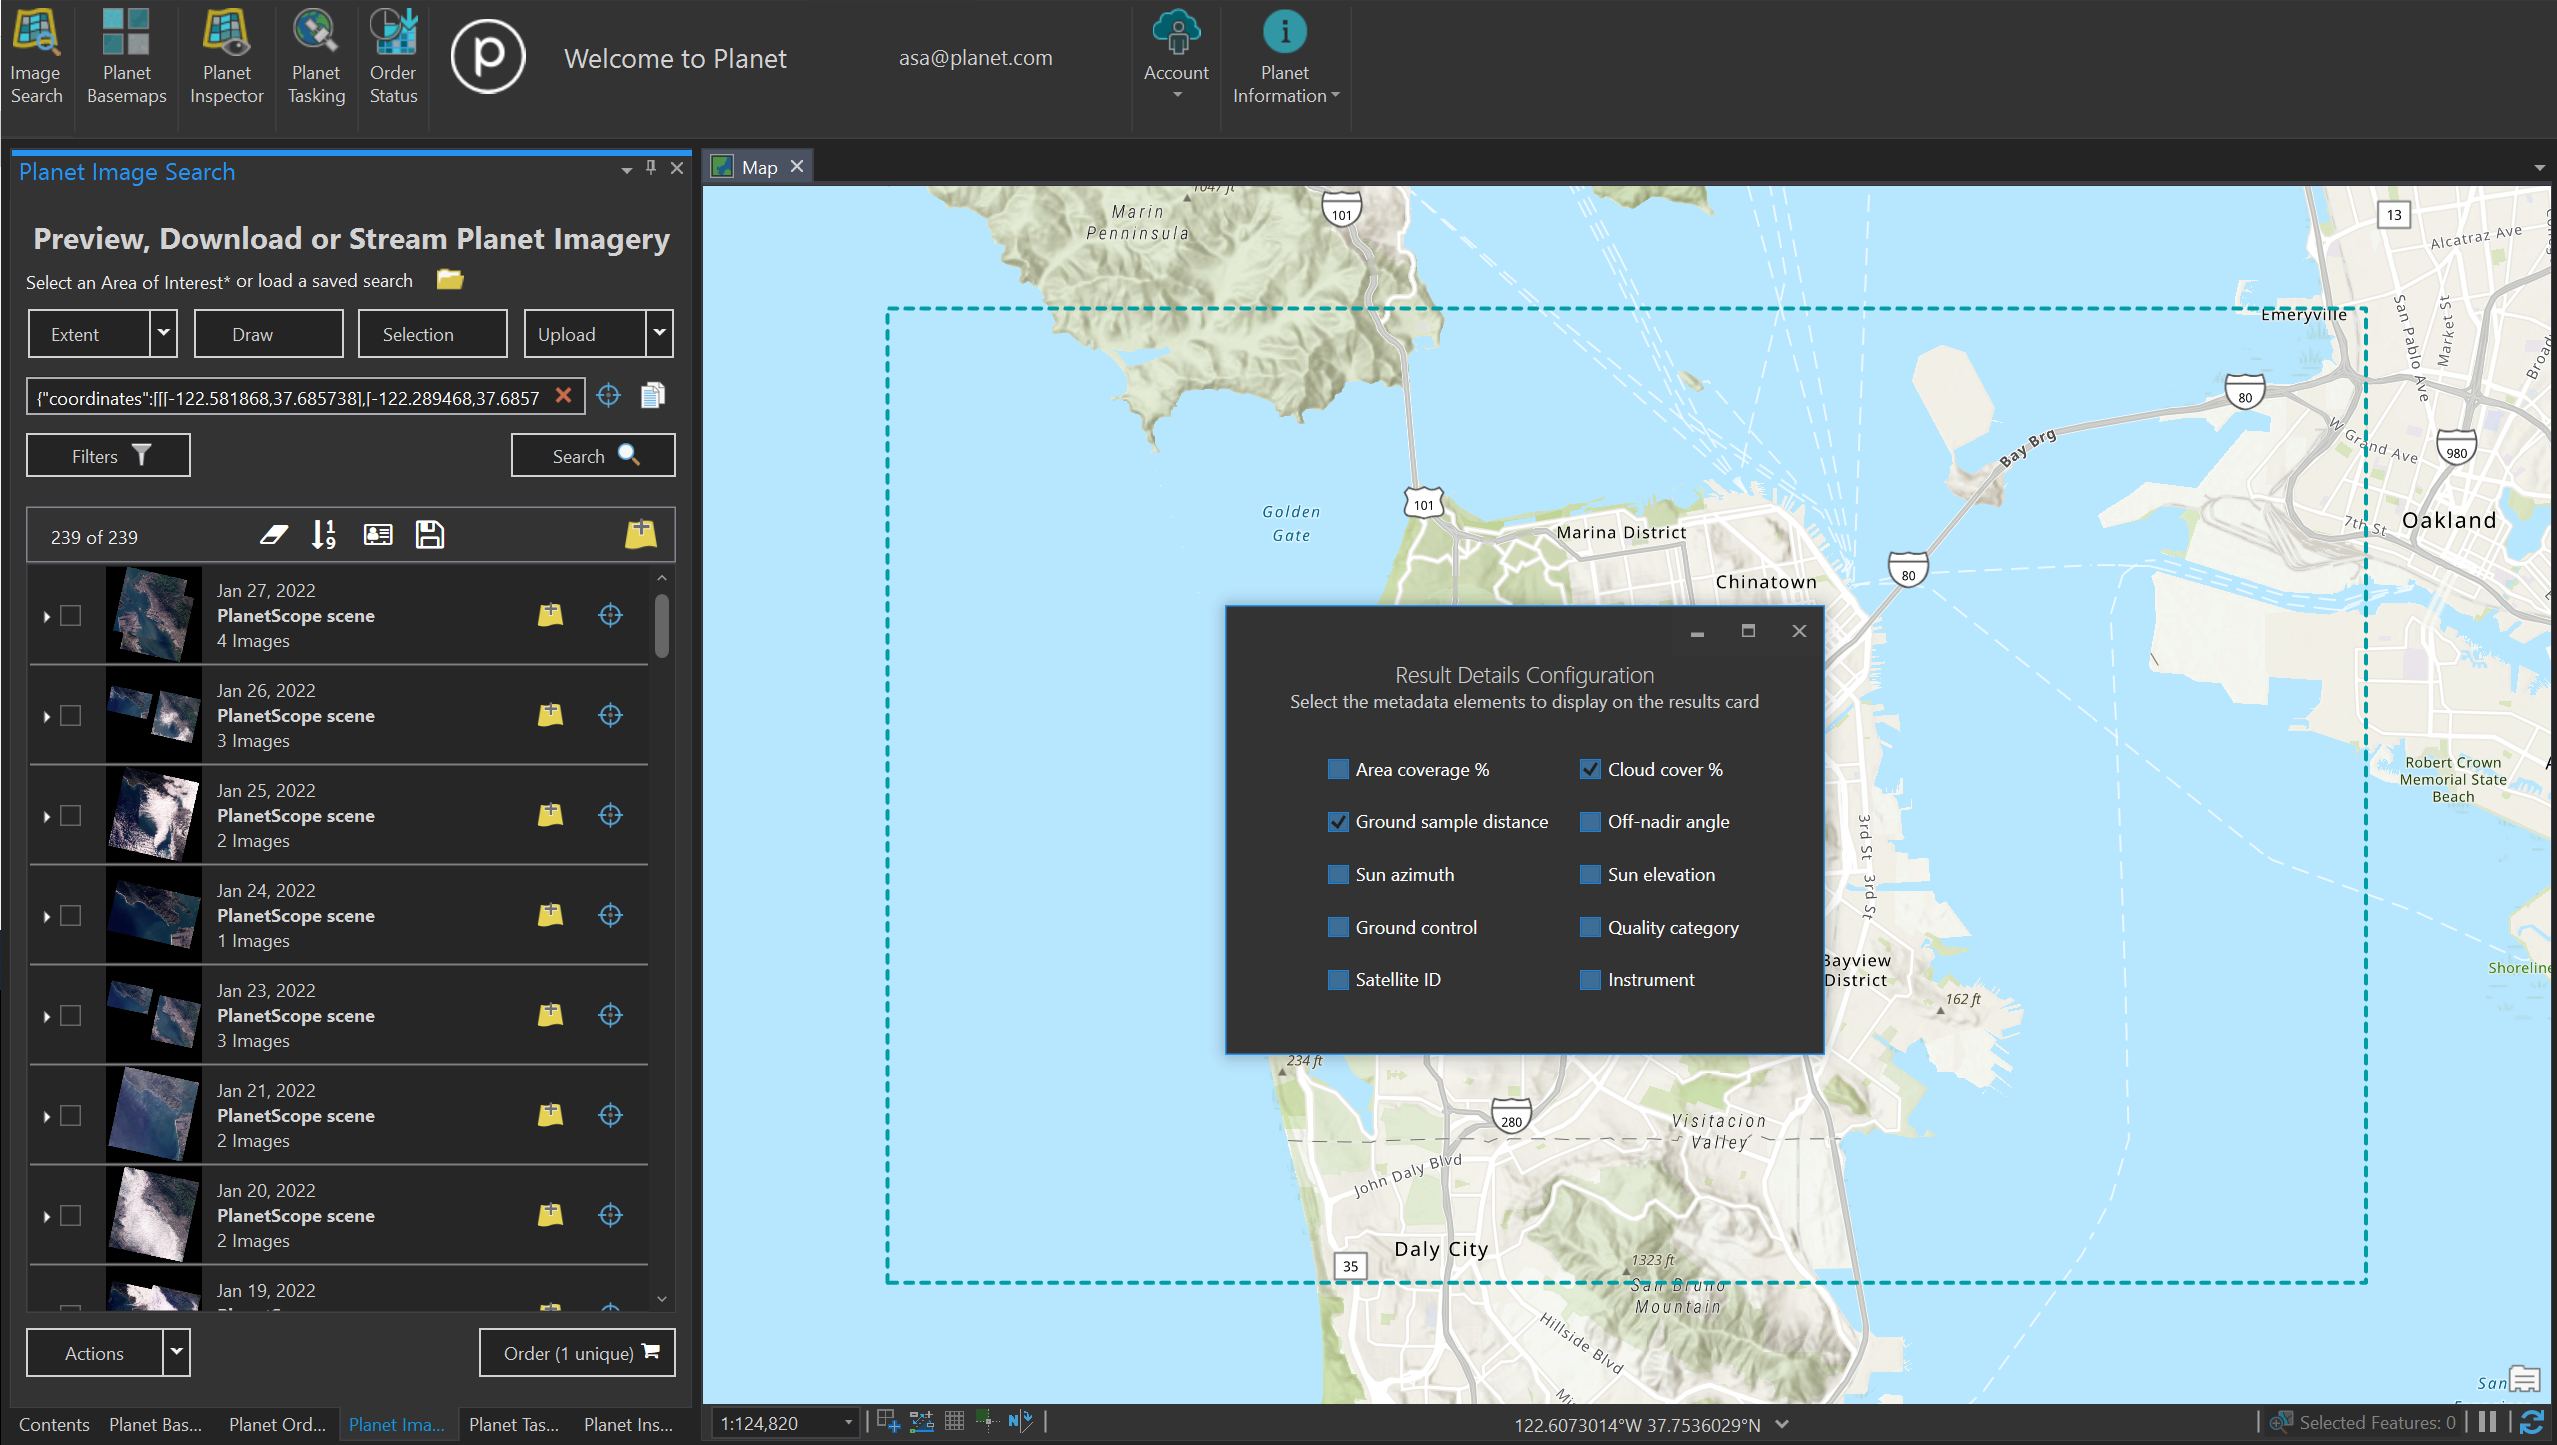Image resolution: width=2557 pixels, height=1445 pixels.
Task: Switch to the Planet Ins... tab
Action: (628, 1424)
